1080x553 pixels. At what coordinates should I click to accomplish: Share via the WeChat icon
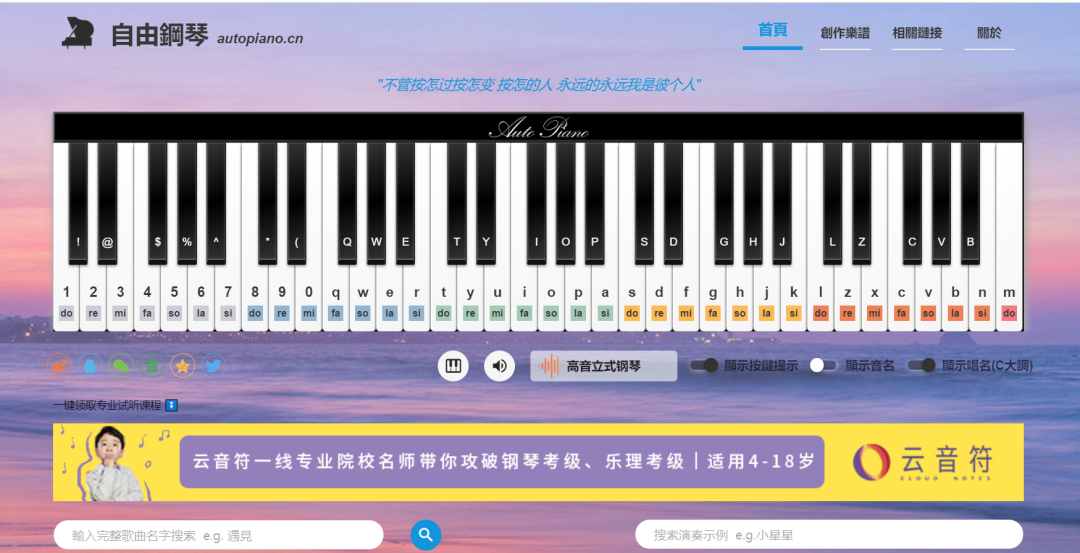click(121, 366)
